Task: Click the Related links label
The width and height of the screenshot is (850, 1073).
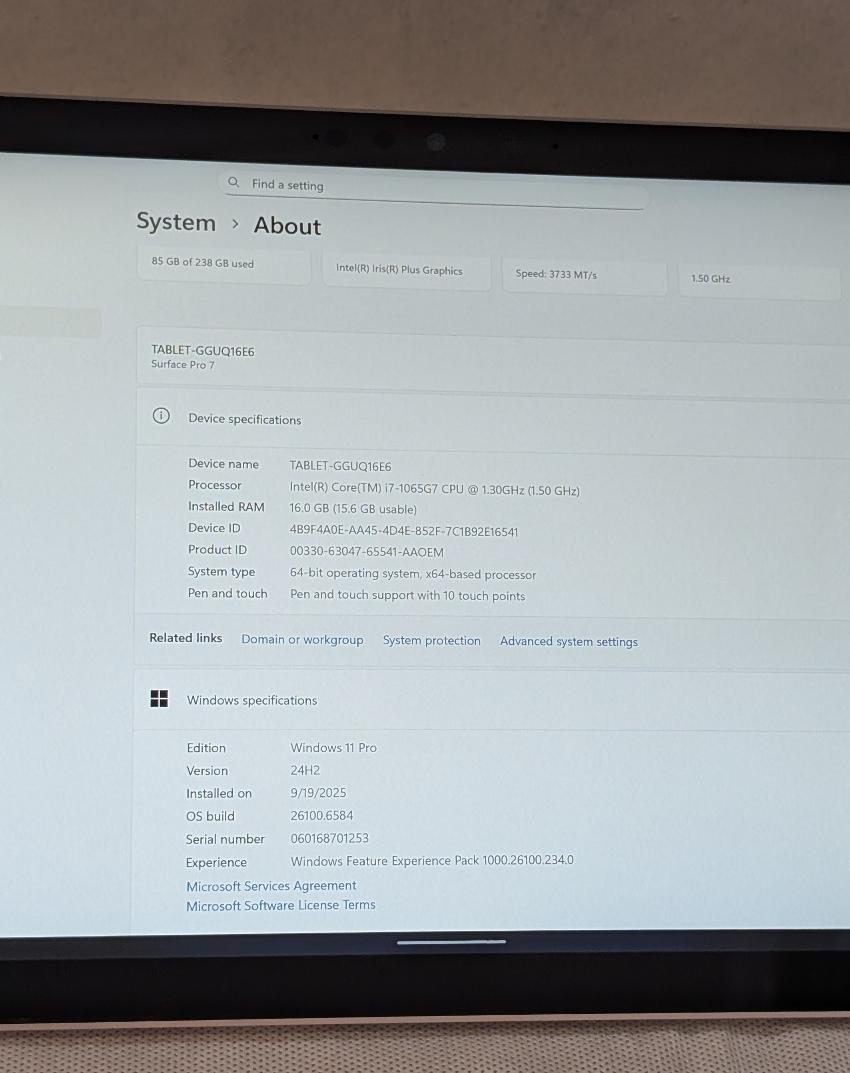Action: (x=185, y=638)
